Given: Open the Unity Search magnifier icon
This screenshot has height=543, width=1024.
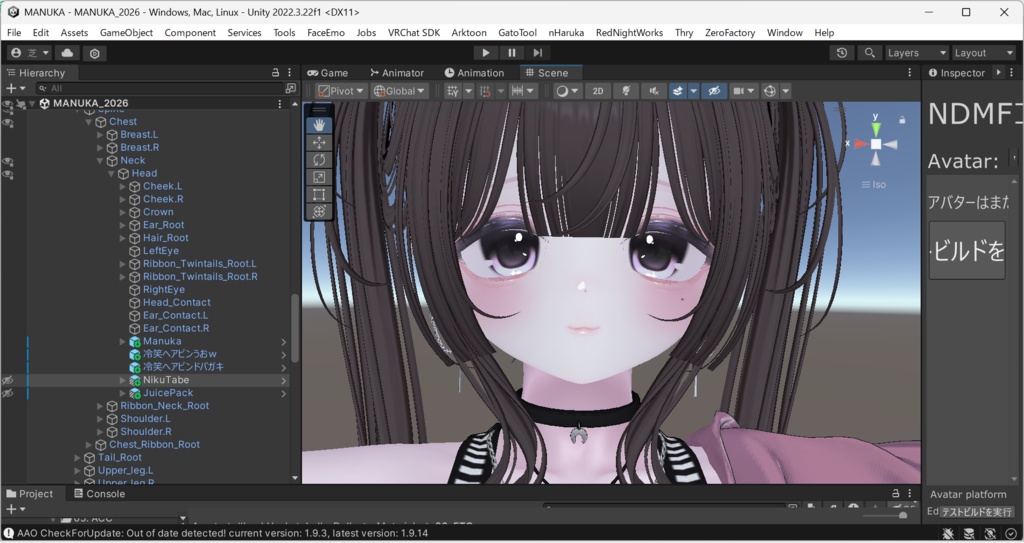Looking at the screenshot, I should (x=869, y=53).
